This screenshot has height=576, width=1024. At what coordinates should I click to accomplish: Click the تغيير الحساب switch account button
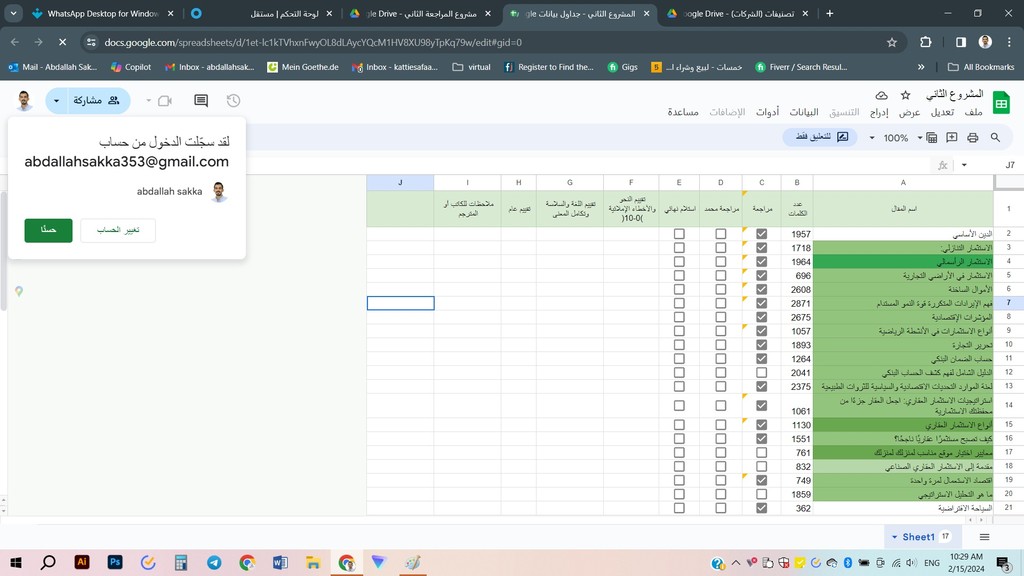point(118,230)
